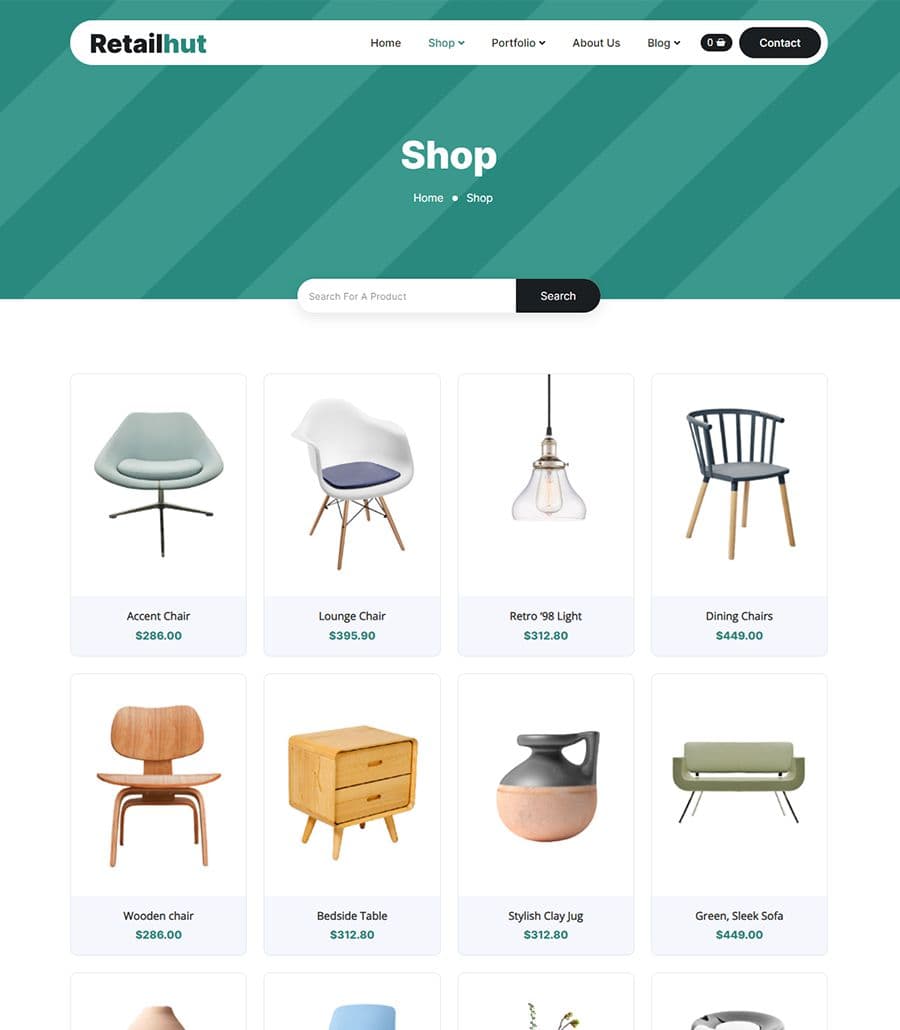Open the Accent Chair product image
The image size is (900, 1030).
click(x=158, y=485)
